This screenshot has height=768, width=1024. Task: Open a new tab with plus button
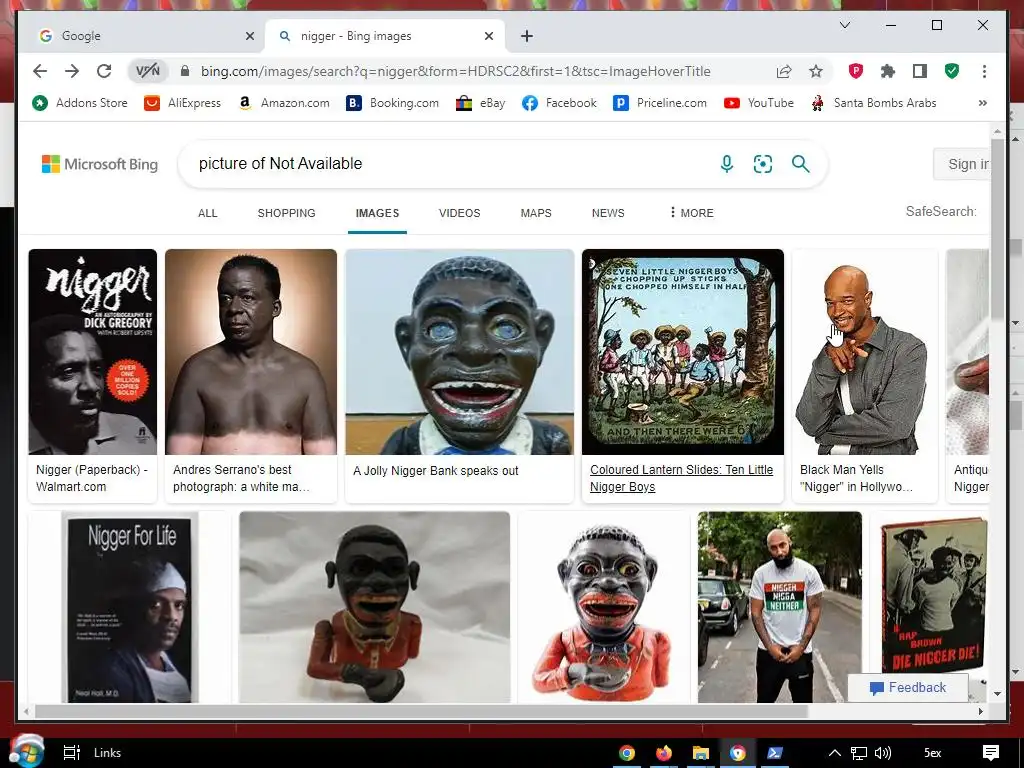(x=527, y=36)
